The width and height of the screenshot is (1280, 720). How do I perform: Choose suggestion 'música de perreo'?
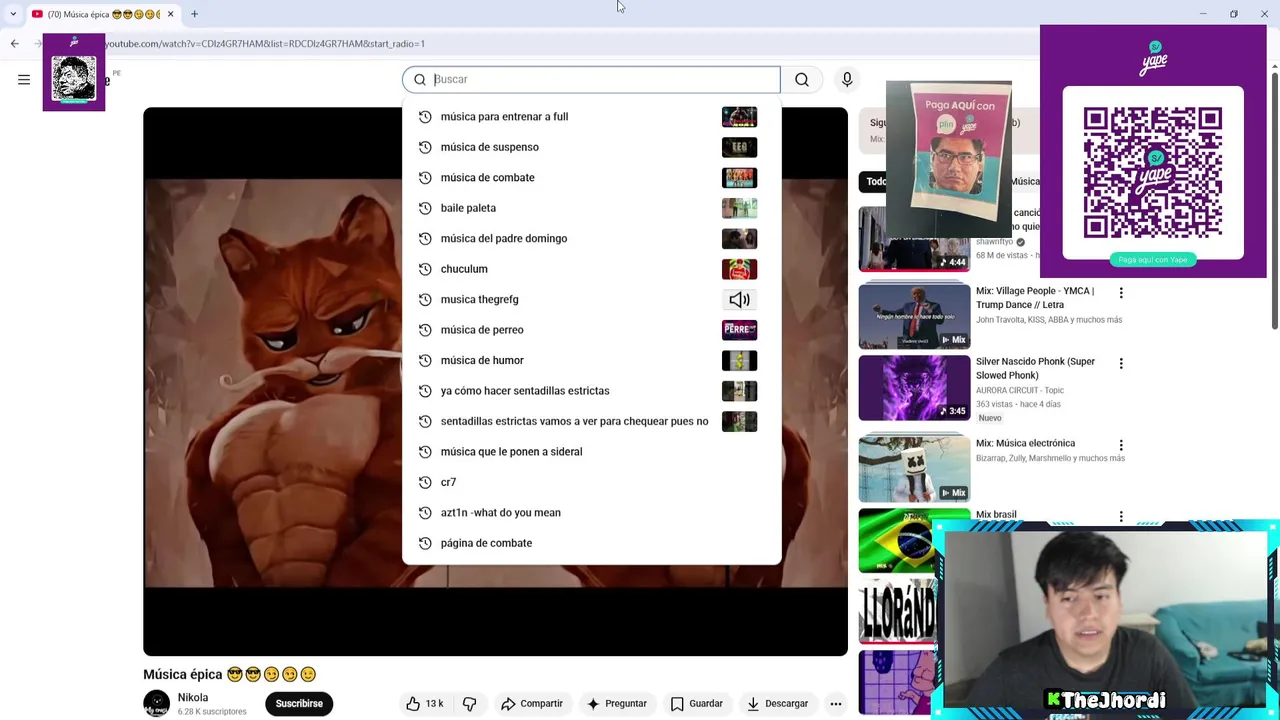[x=591, y=330]
